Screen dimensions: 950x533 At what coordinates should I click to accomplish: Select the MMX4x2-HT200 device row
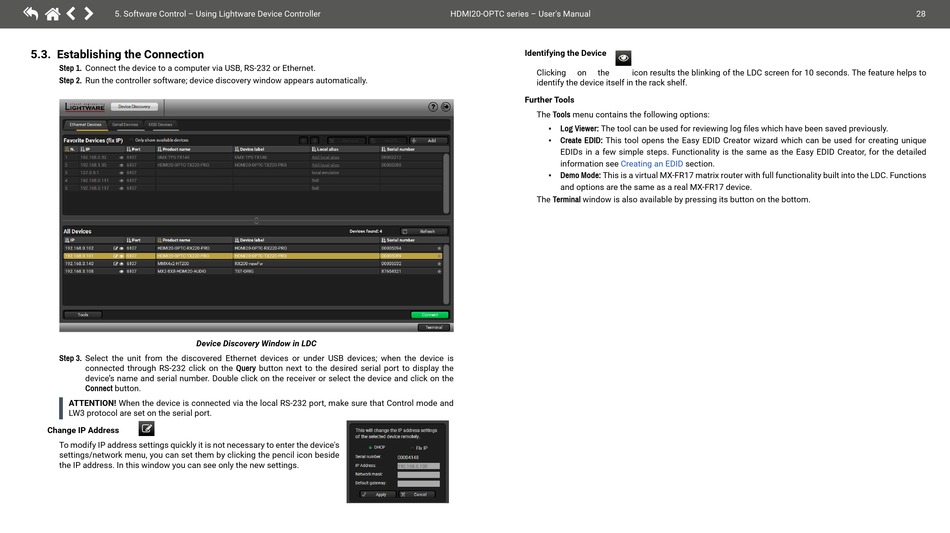253,263
